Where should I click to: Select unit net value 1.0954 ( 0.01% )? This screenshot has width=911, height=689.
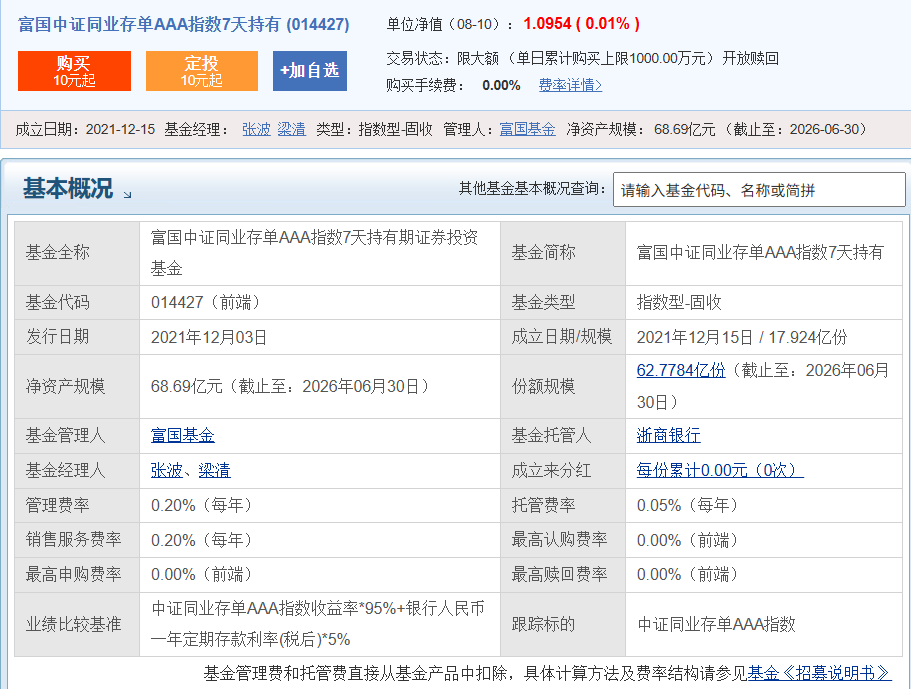pos(581,24)
